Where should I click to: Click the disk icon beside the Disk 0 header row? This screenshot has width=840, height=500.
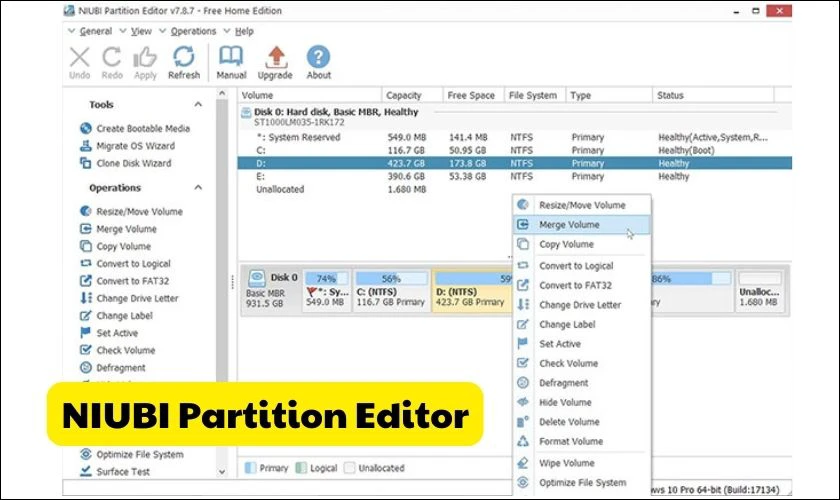point(246,113)
